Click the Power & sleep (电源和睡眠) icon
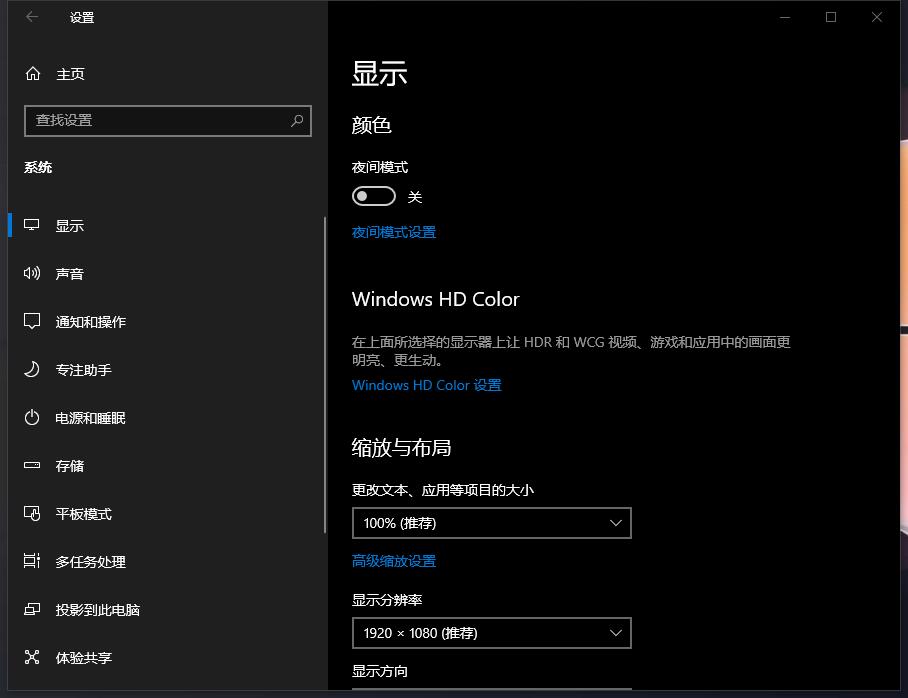The width and height of the screenshot is (908, 698). click(x=33, y=418)
